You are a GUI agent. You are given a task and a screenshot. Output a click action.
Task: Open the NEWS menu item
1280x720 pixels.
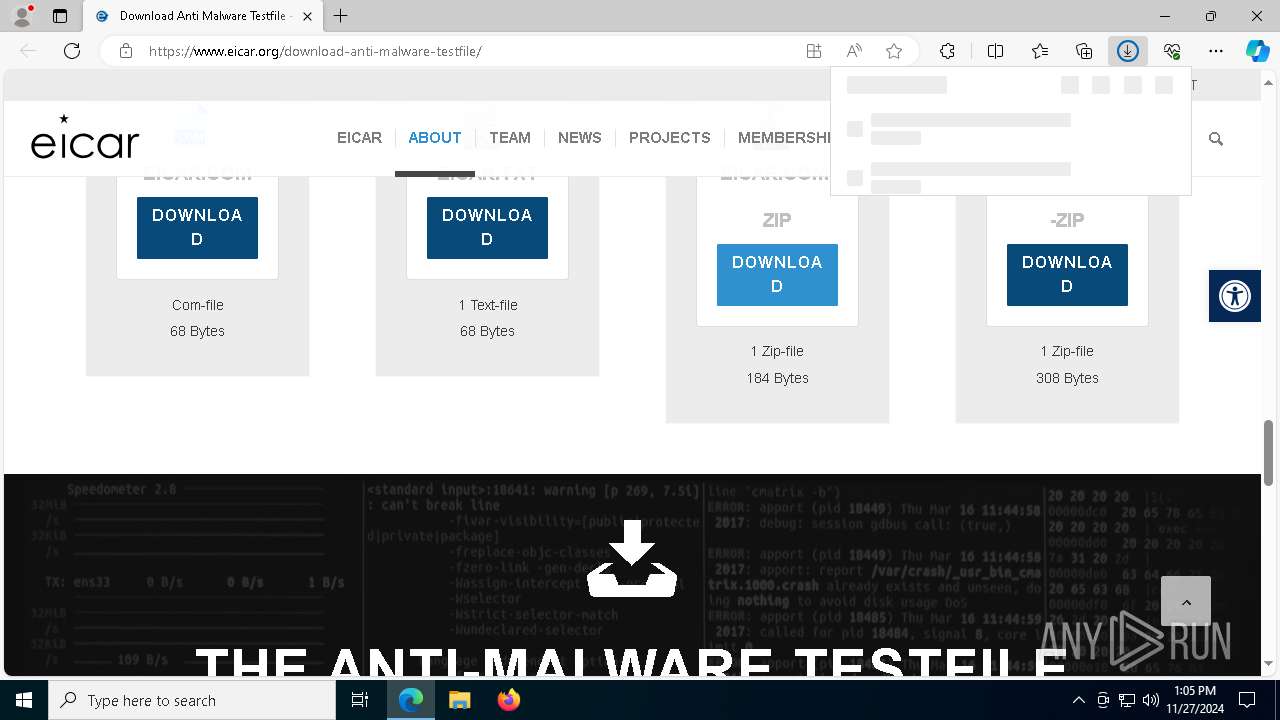tap(580, 138)
